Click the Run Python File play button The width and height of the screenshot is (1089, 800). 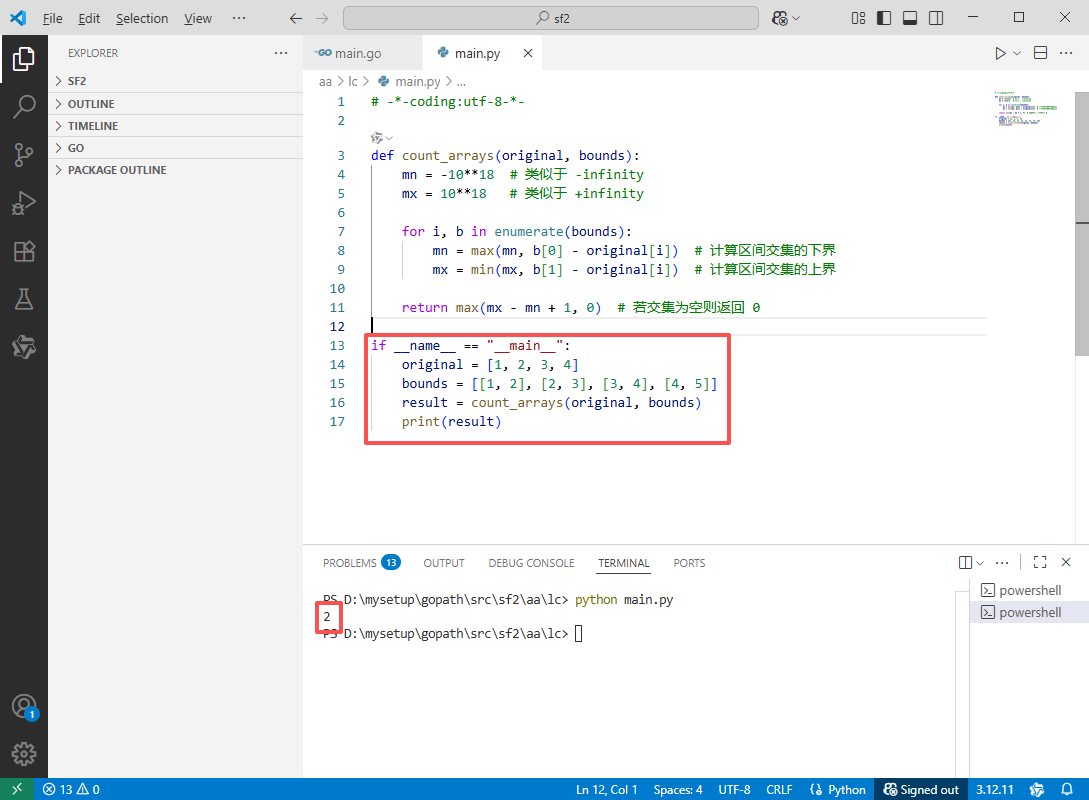pyautogui.click(x=1000, y=53)
